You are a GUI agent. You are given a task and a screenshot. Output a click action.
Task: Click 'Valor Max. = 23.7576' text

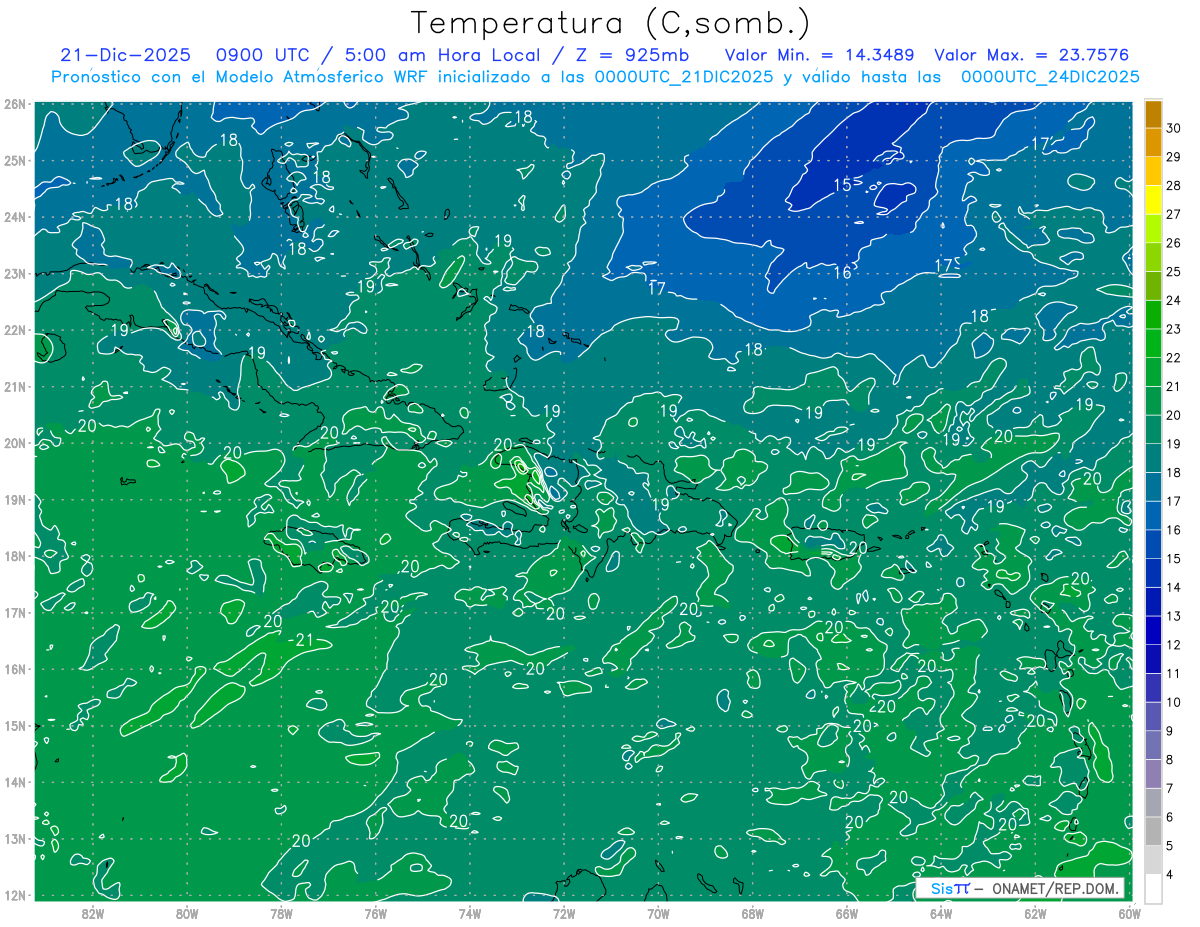pyautogui.click(x=1032, y=55)
